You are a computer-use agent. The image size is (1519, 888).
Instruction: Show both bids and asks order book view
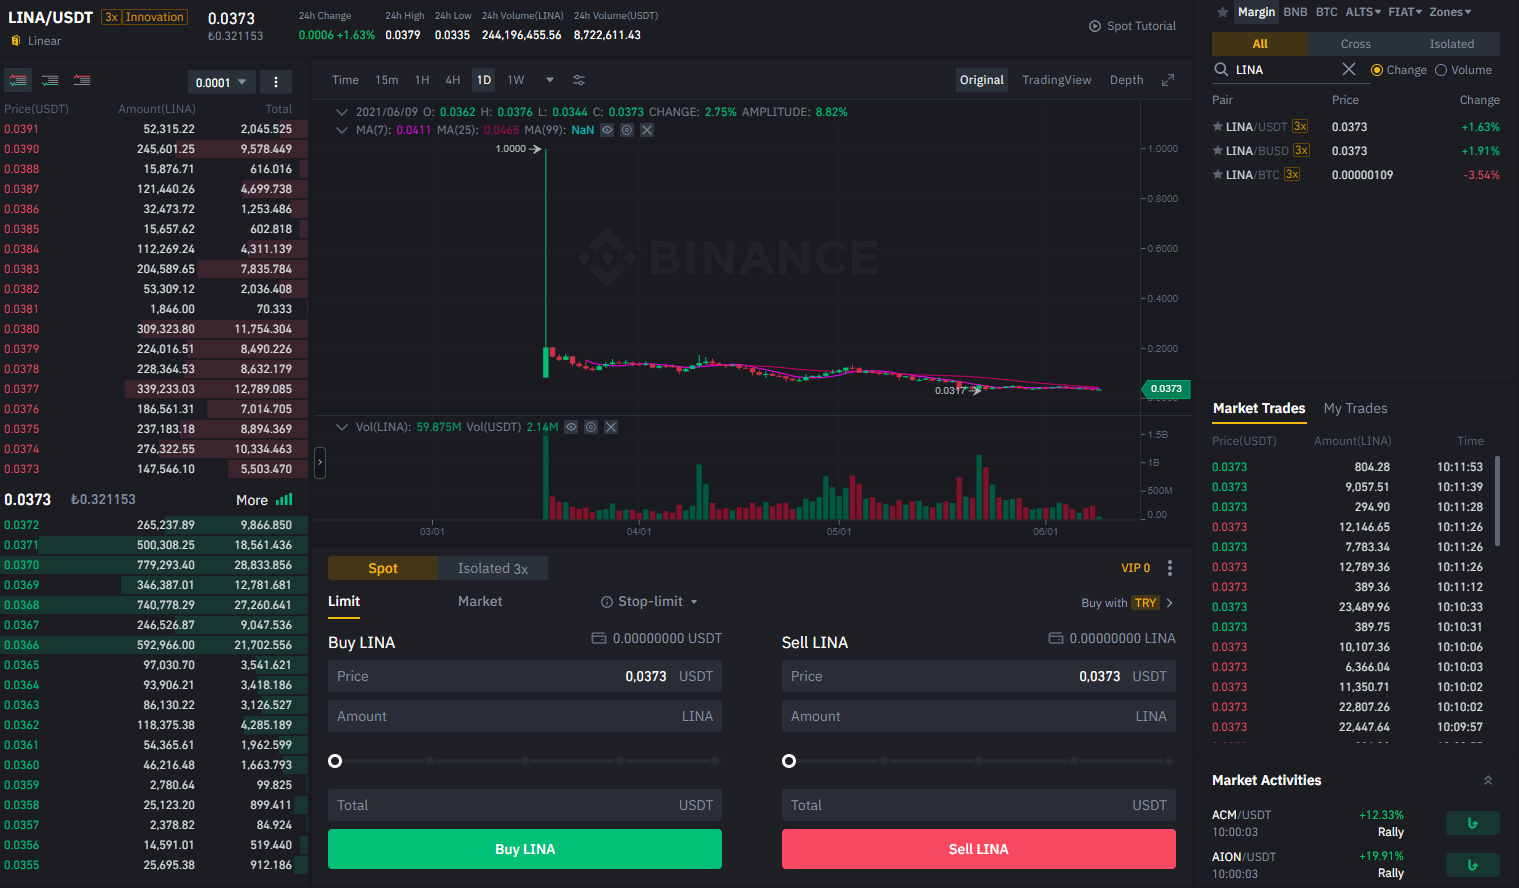pyautogui.click(x=18, y=80)
